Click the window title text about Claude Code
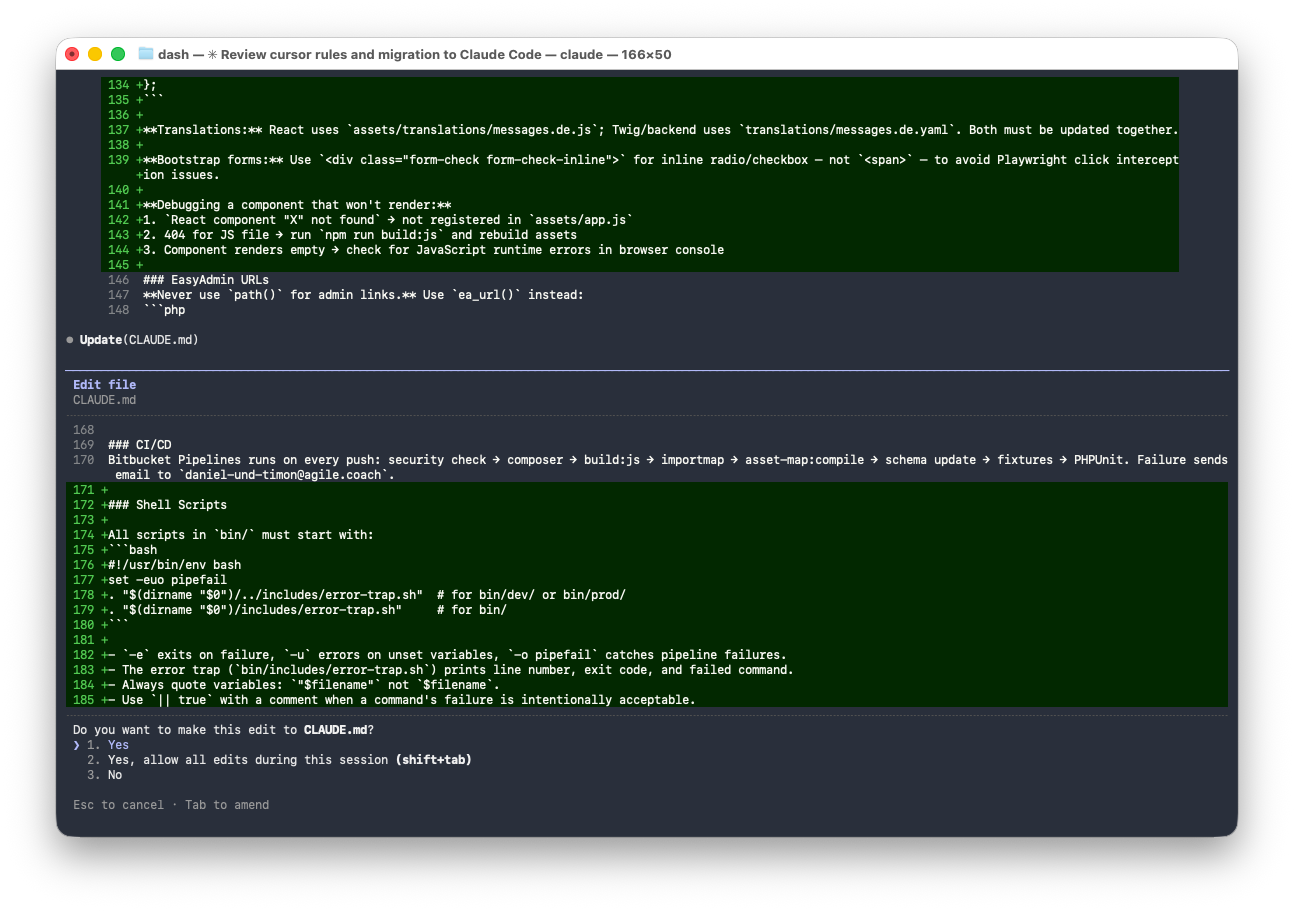 [x=414, y=54]
